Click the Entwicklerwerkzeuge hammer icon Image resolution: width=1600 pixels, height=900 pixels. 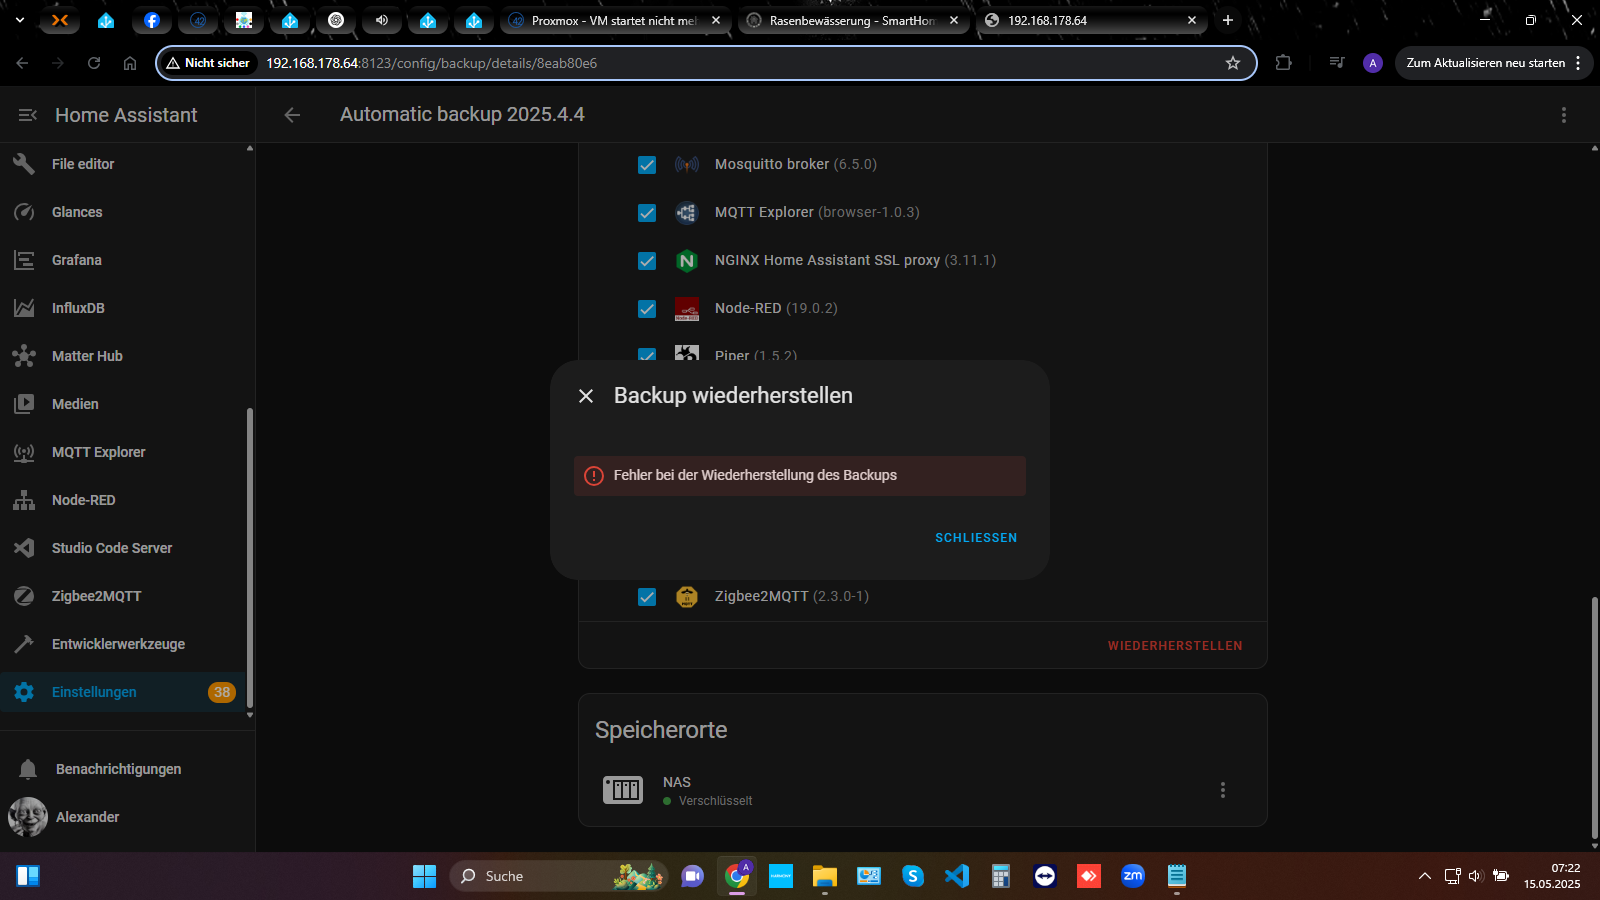tap(24, 644)
